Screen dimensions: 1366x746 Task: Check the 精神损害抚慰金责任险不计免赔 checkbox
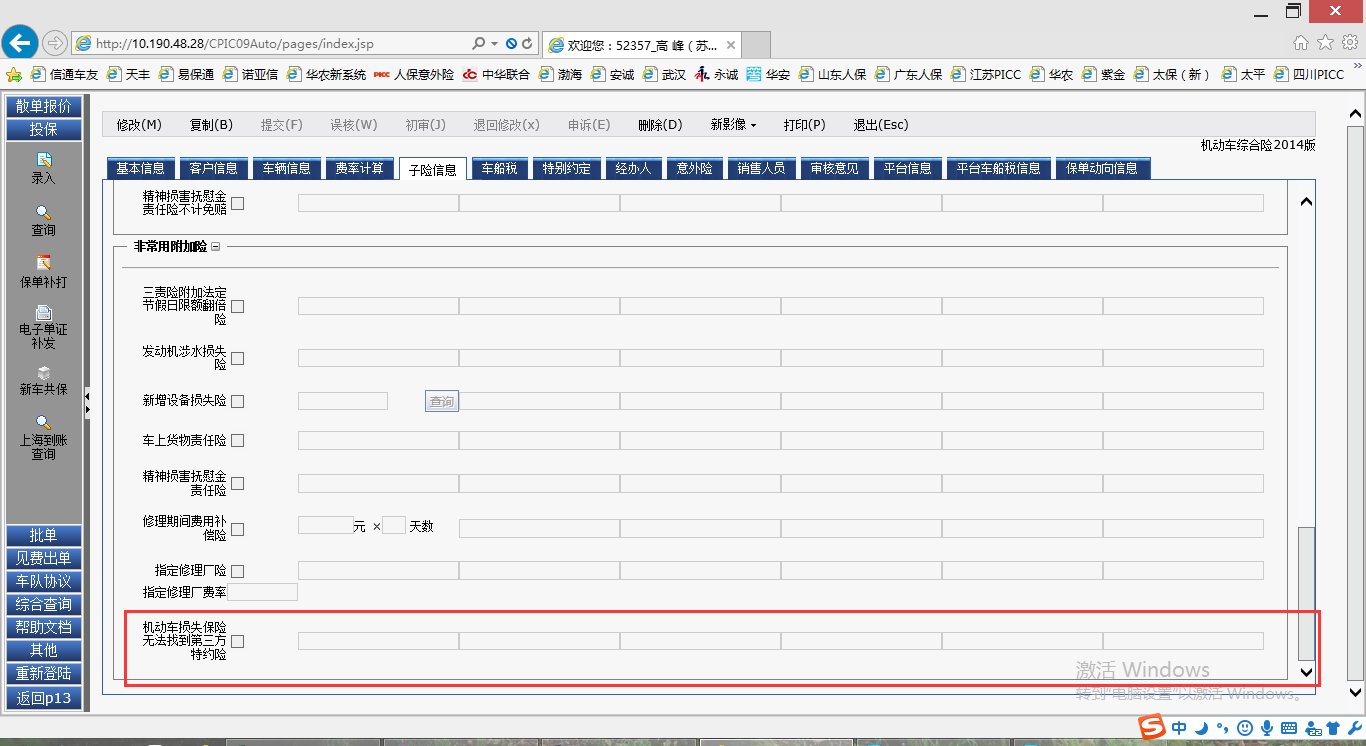click(x=238, y=203)
